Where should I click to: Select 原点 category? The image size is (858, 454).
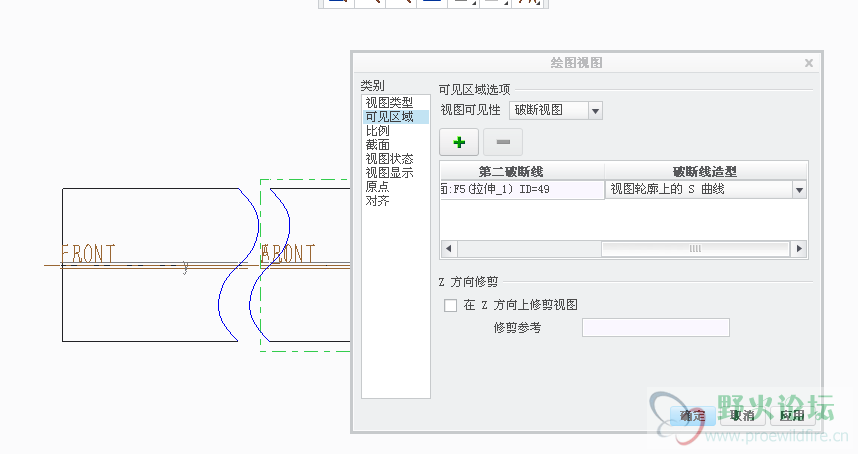[377, 187]
